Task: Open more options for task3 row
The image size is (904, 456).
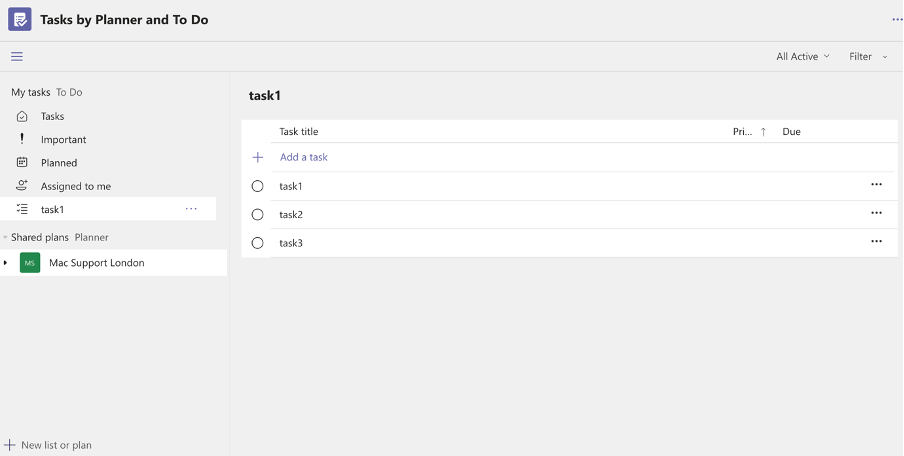Action: [876, 242]
